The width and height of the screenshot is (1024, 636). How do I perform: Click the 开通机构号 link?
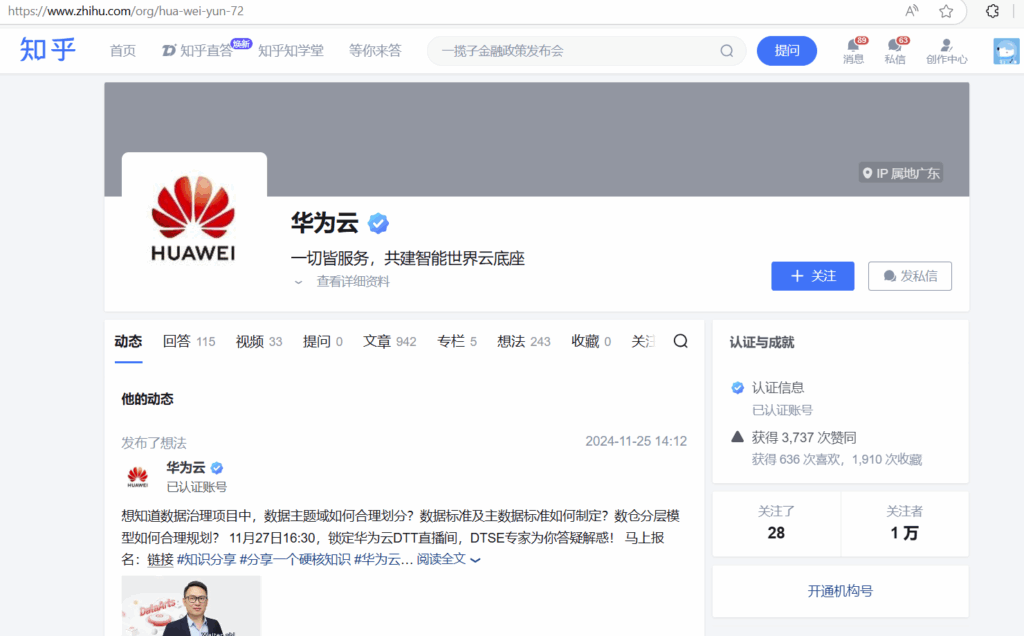840,591
